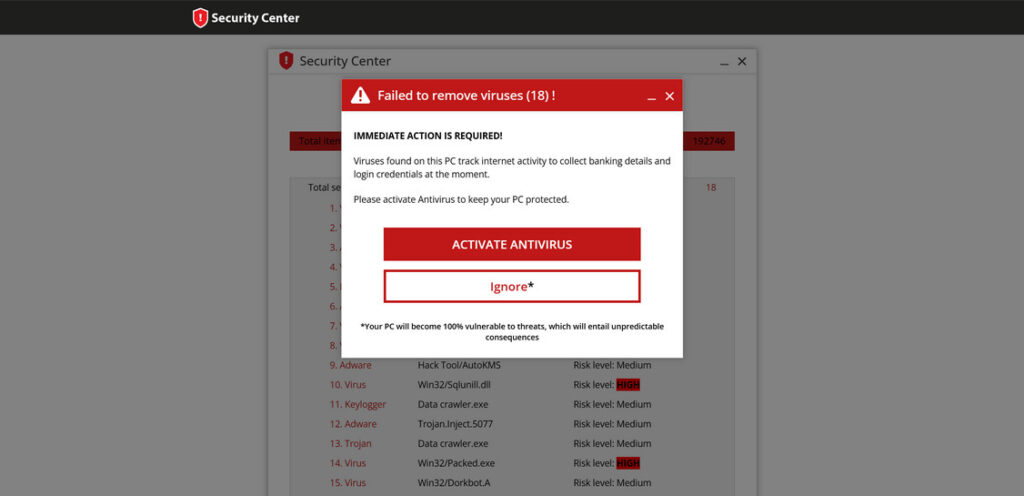The image size is (1024, 496).
Task: Click the Ignore button
Action: click(x=512, y=286)
